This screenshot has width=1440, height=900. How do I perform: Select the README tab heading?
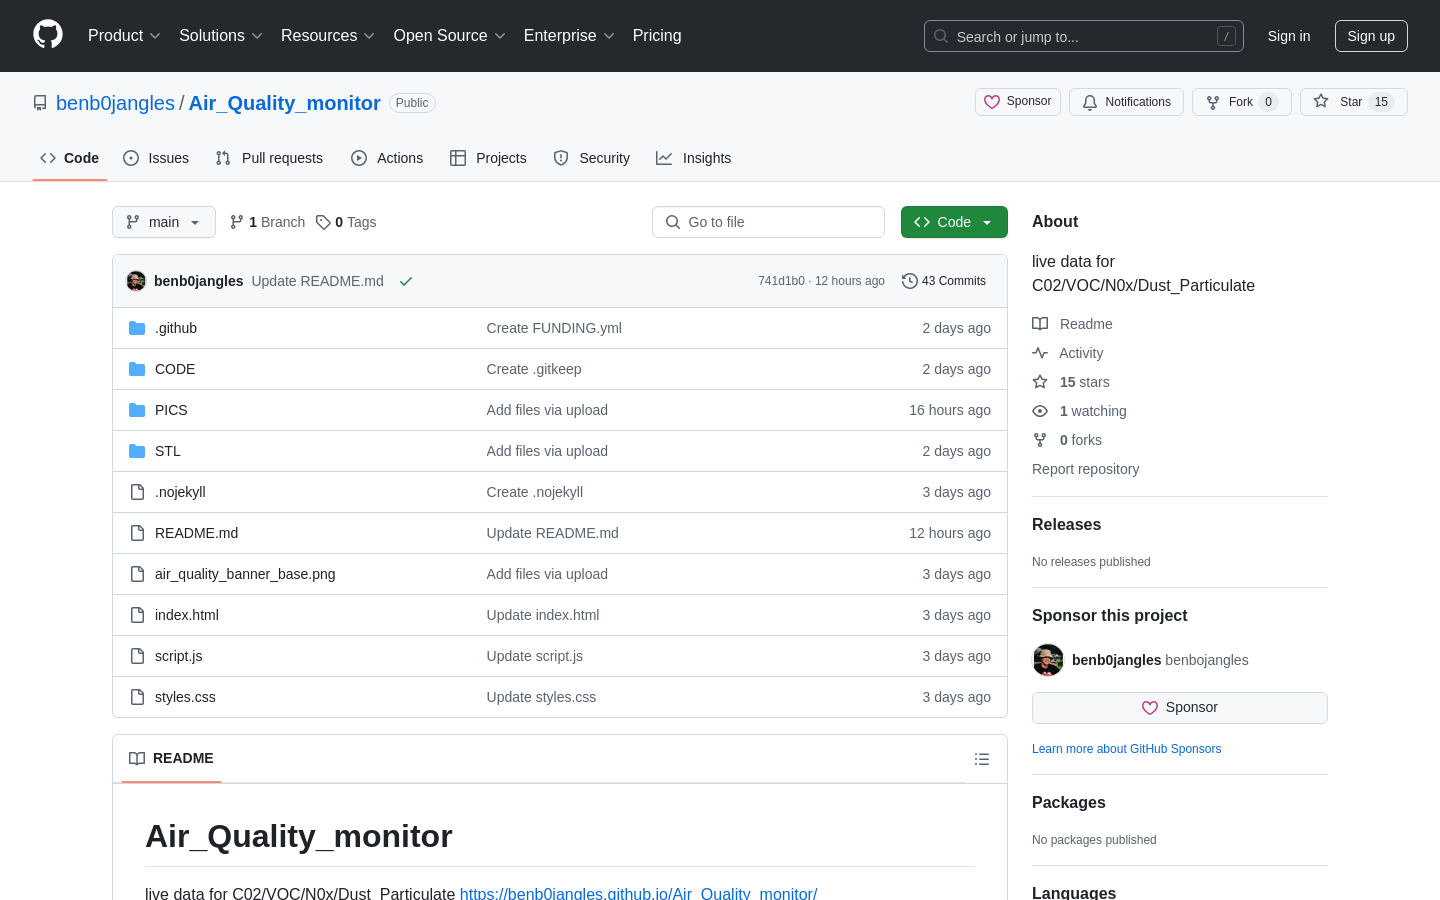(172, 758)
